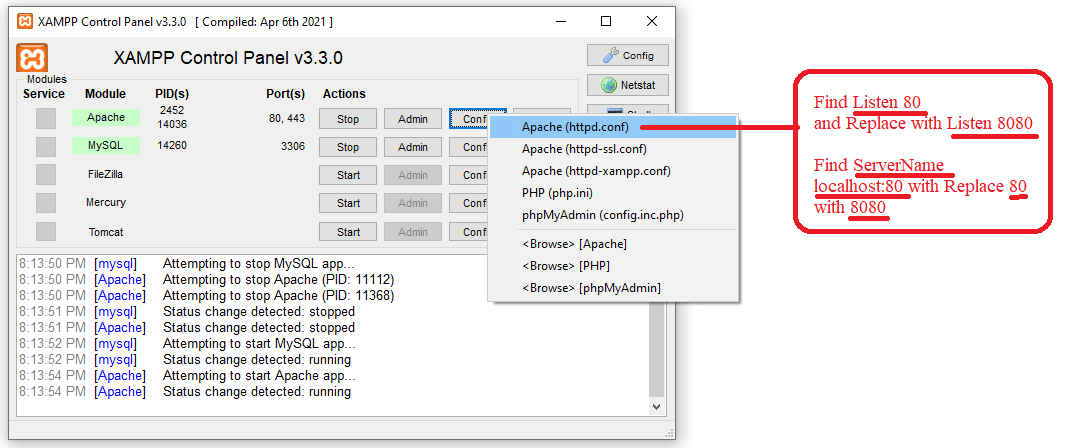Open Apache Admin page
Viewport: 1065px width, 448px height.
[x=413, y=119]
